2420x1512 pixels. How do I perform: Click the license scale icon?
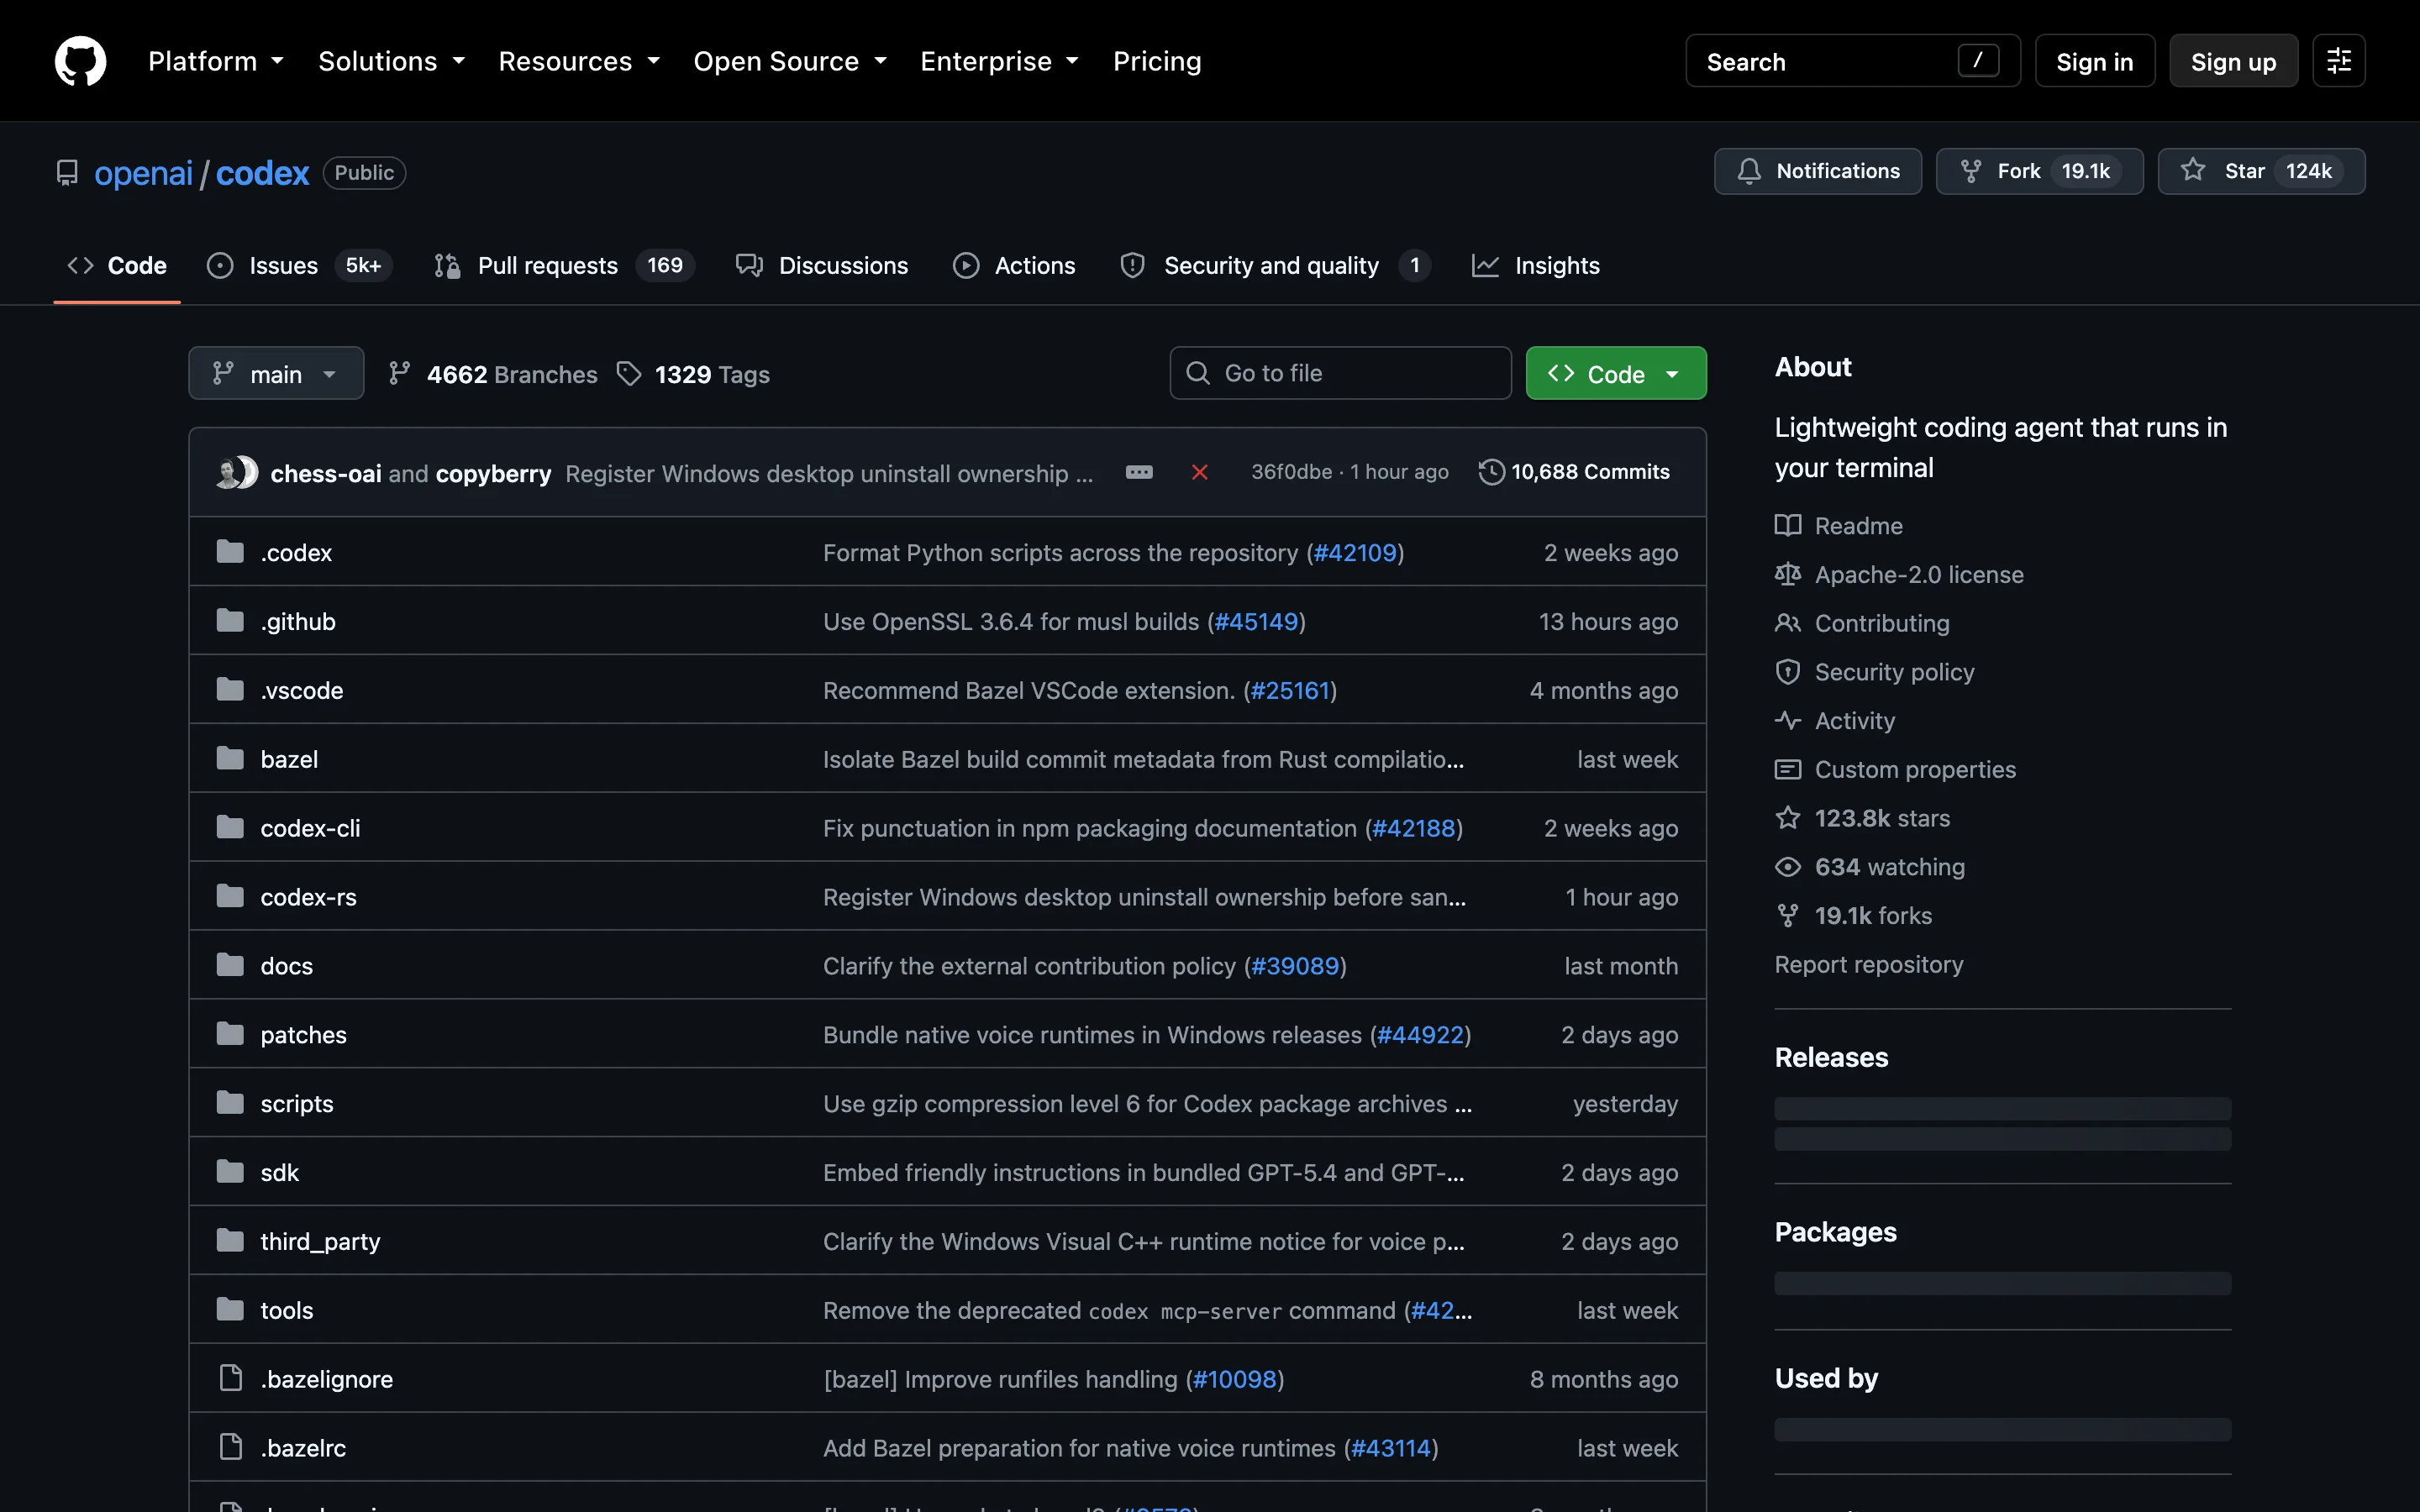click(1787, 574)
